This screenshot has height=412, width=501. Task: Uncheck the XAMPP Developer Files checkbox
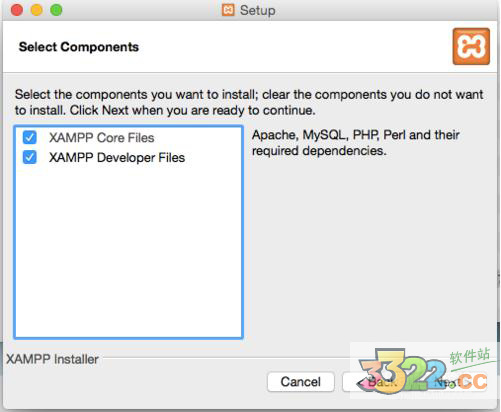(x=30, y=157)
